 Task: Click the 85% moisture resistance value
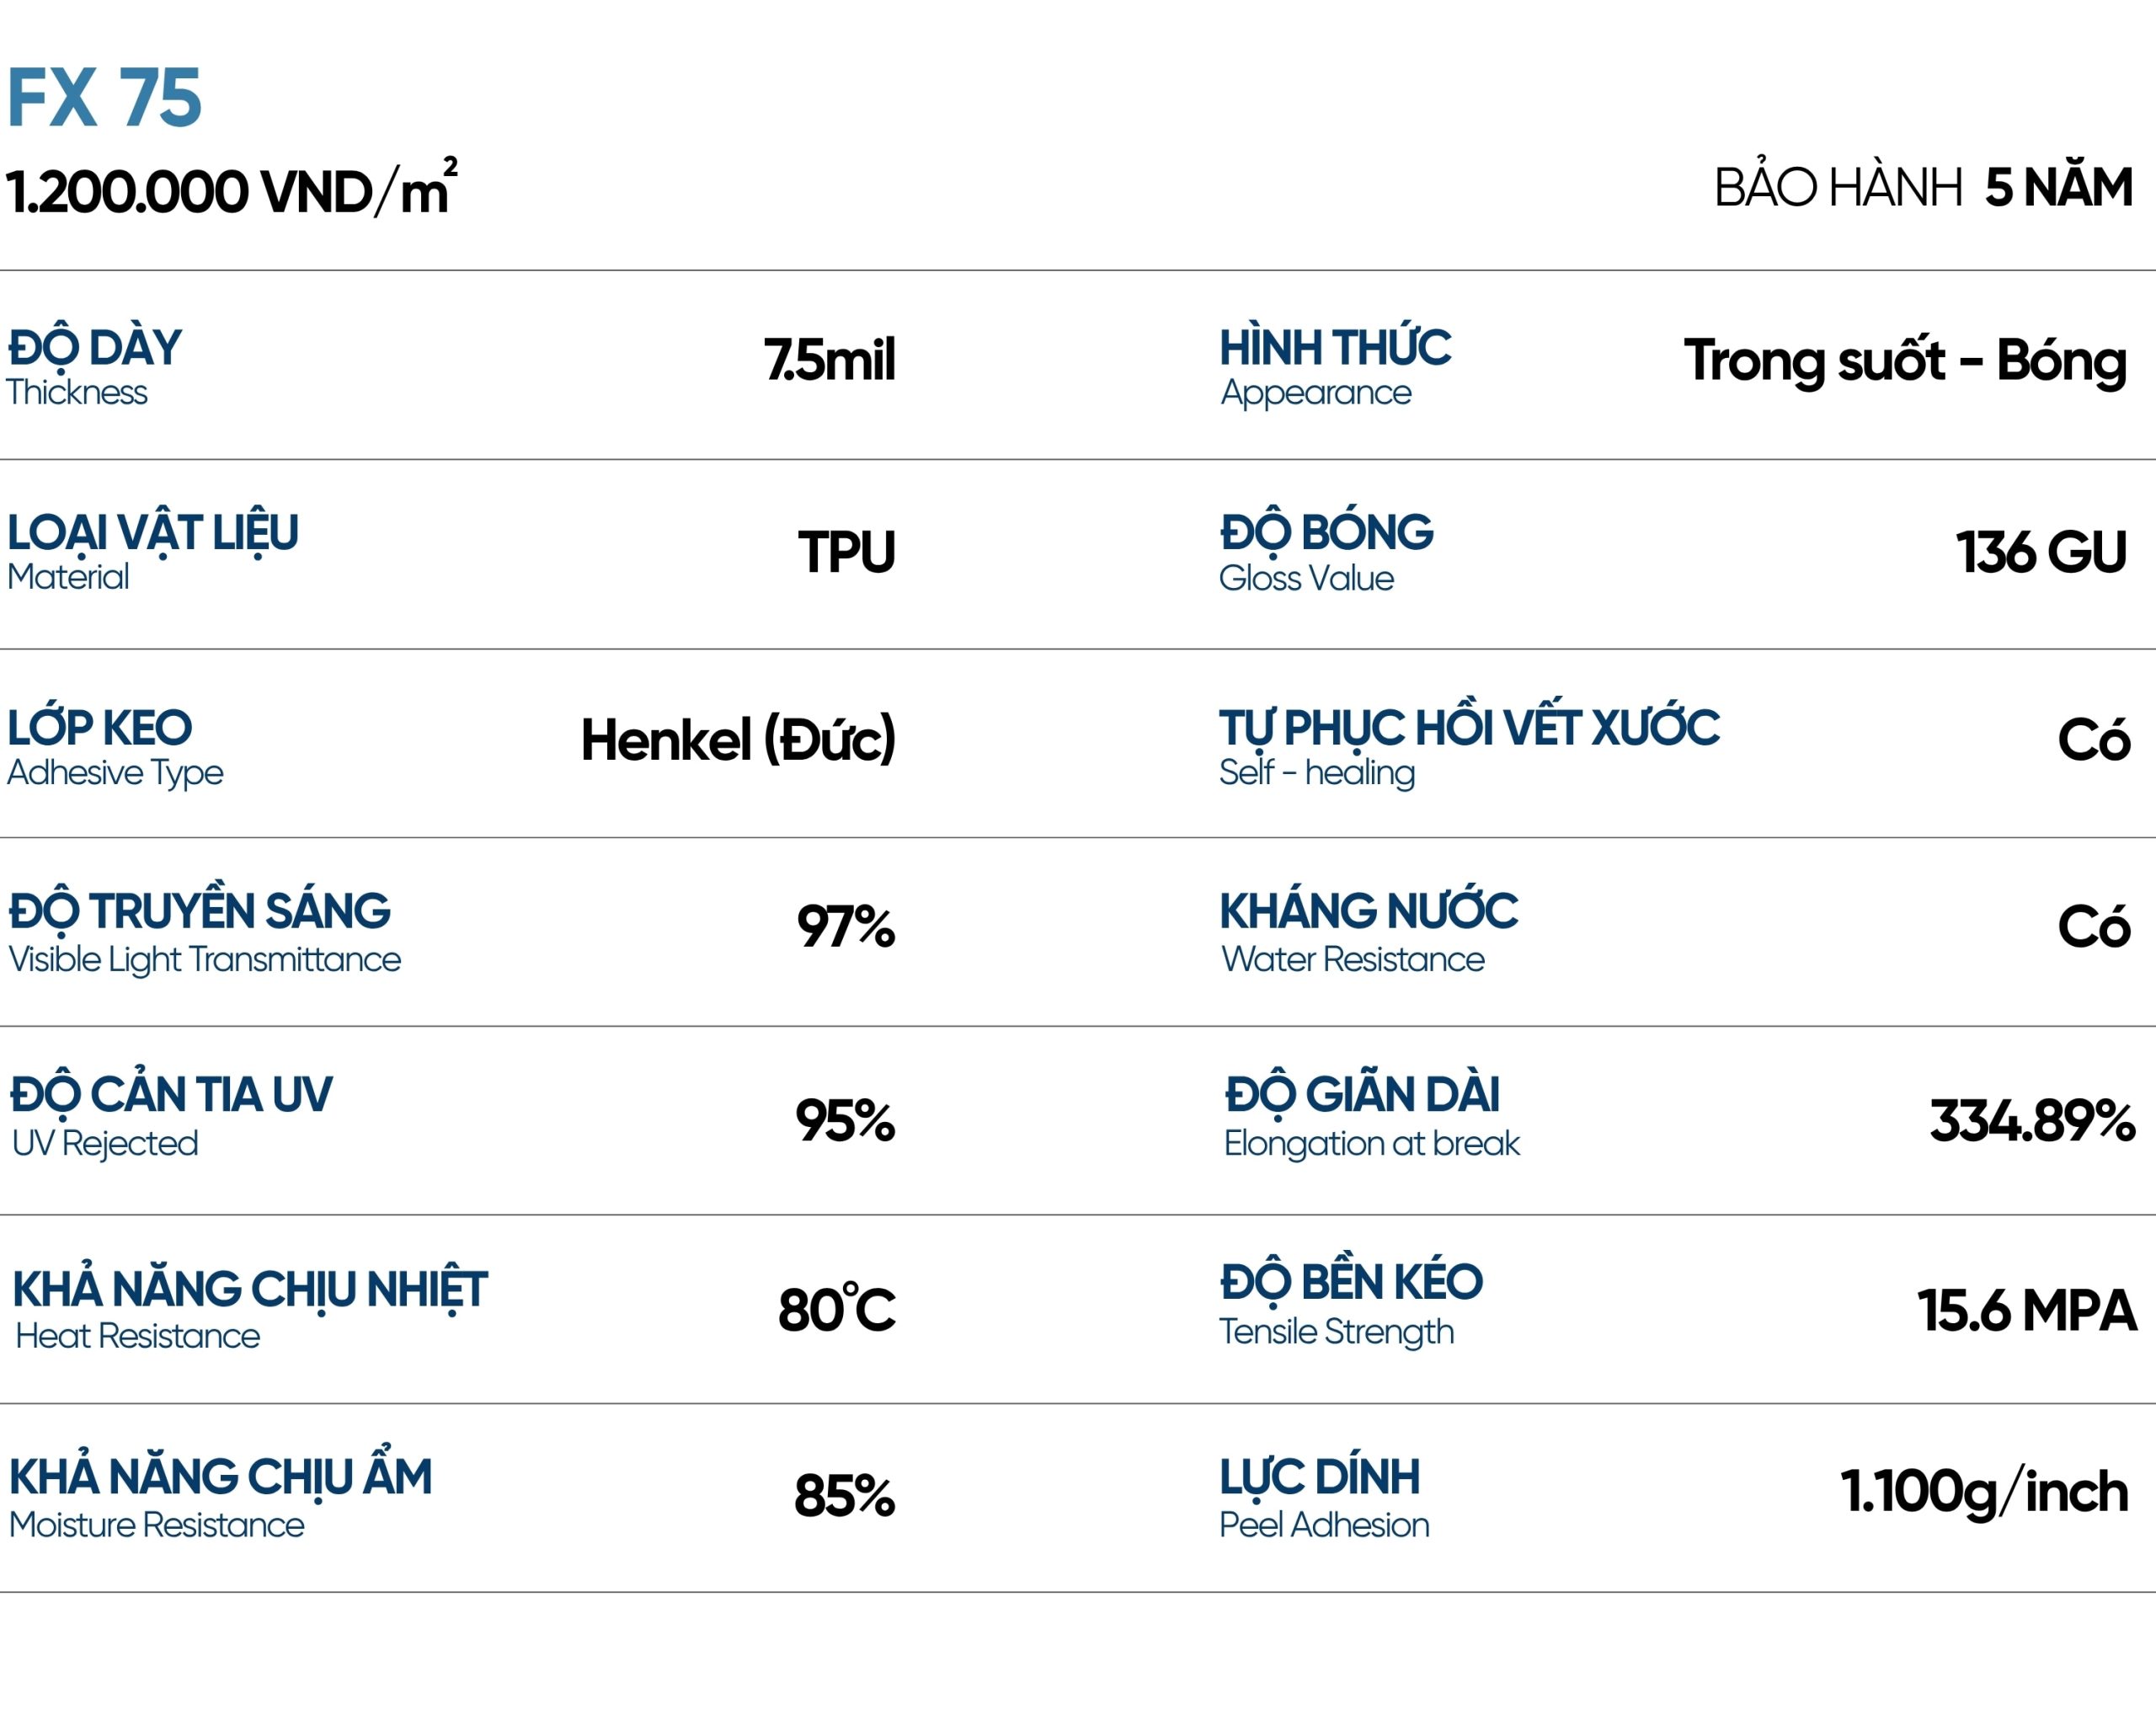pyautogui.click(x=844, y=1497)
